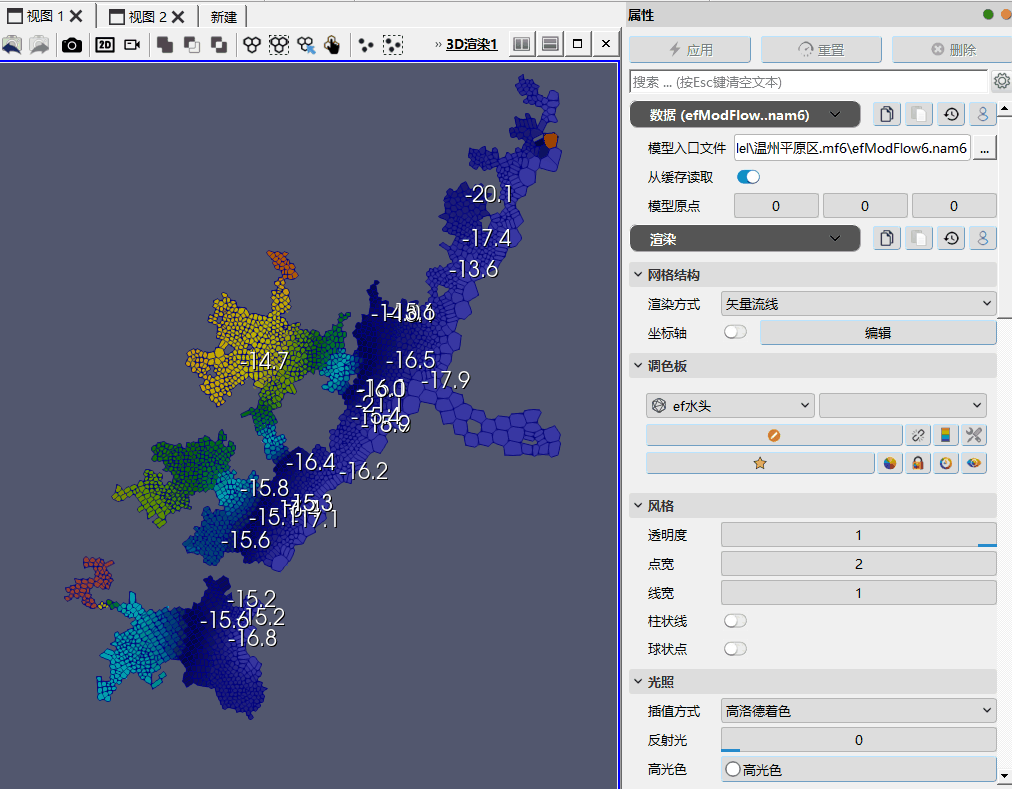This screenshot has width=1012, height=789.
Task: Click the padlock color map icon
Action: [918, 463]
